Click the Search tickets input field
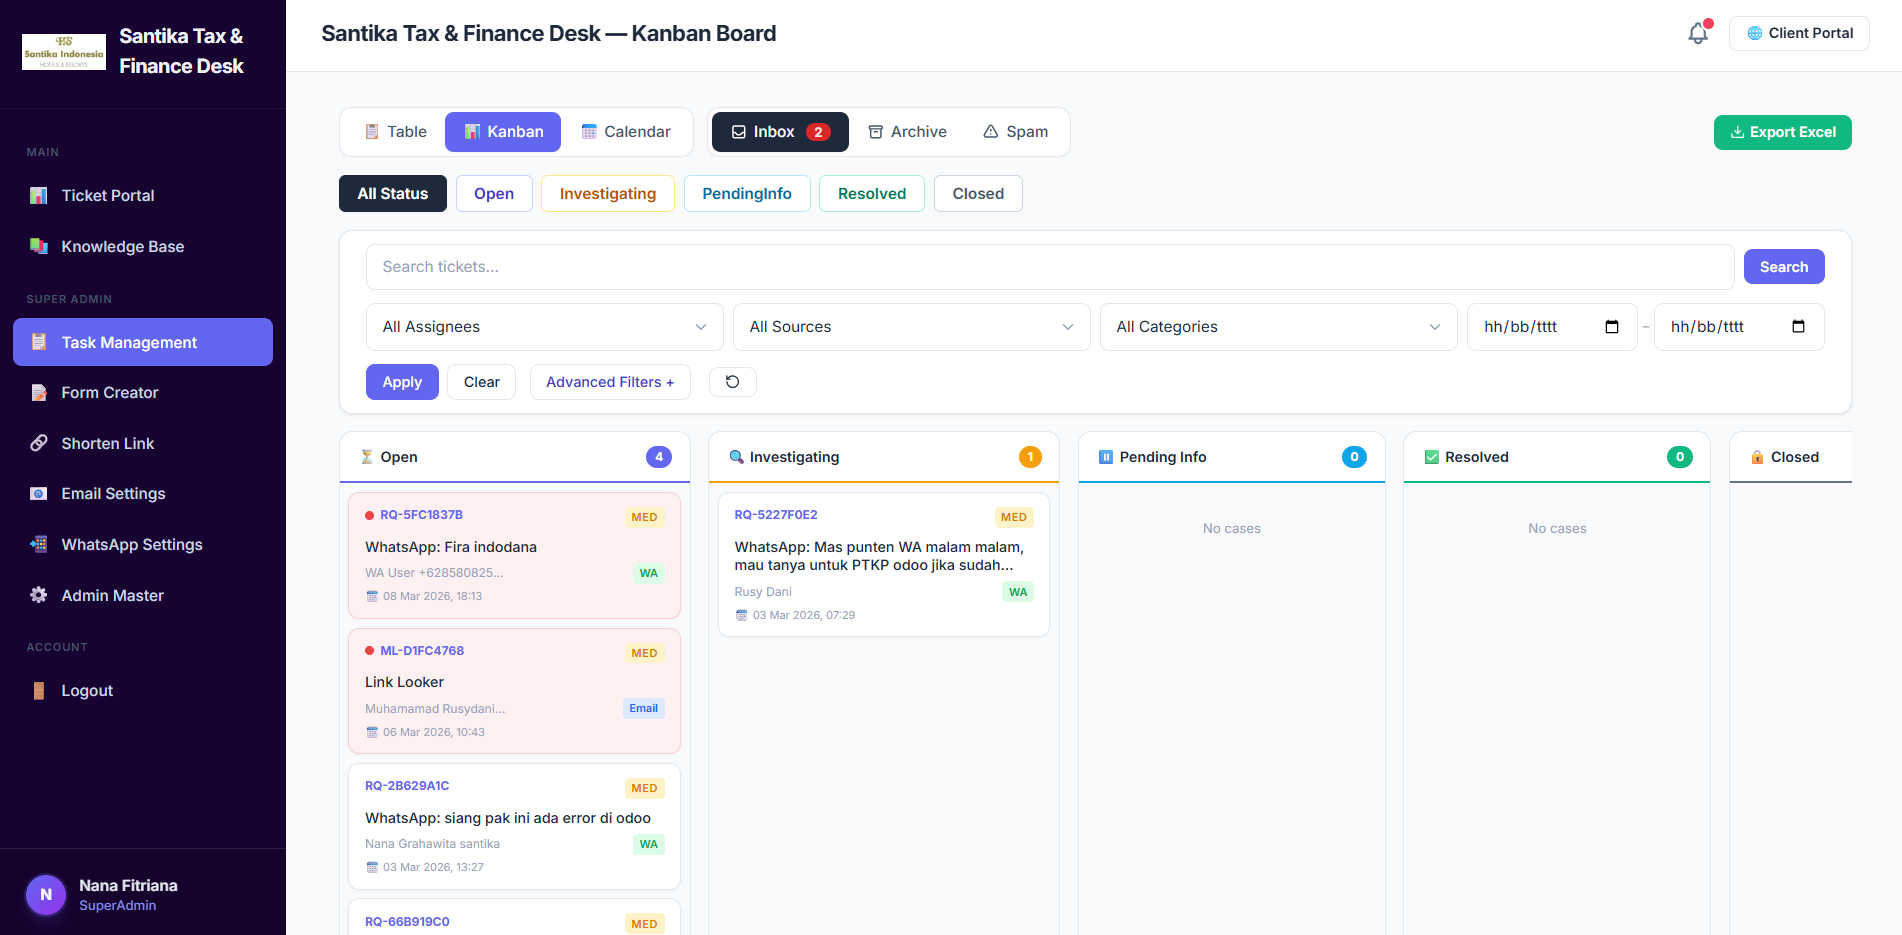Screen dimensions: 1902x935 pyautogui.click(x=1049, y=267)
